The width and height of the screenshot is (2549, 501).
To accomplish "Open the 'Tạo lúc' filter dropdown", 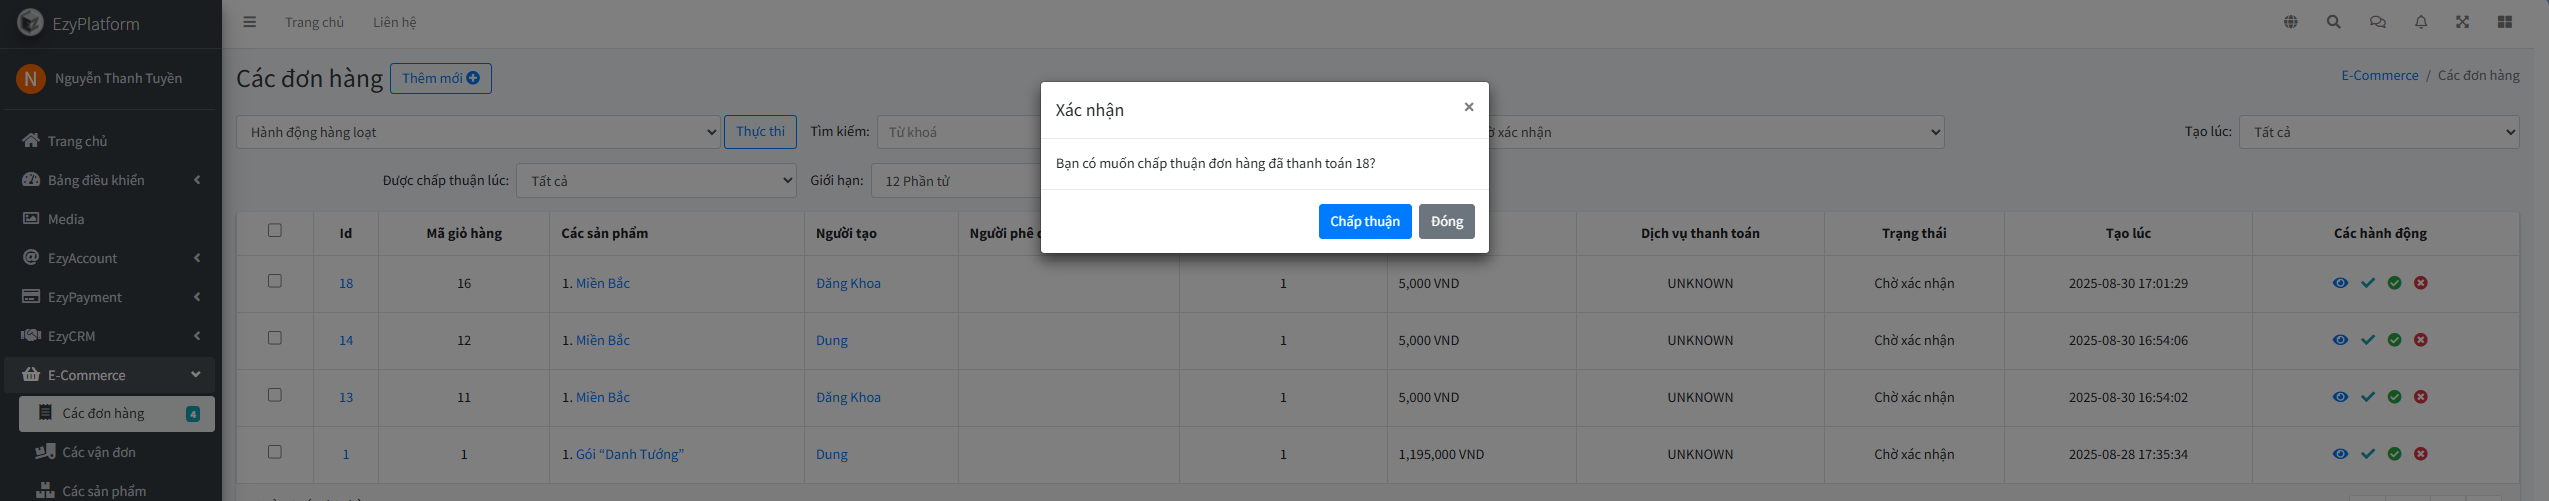I will [2378, 132].
